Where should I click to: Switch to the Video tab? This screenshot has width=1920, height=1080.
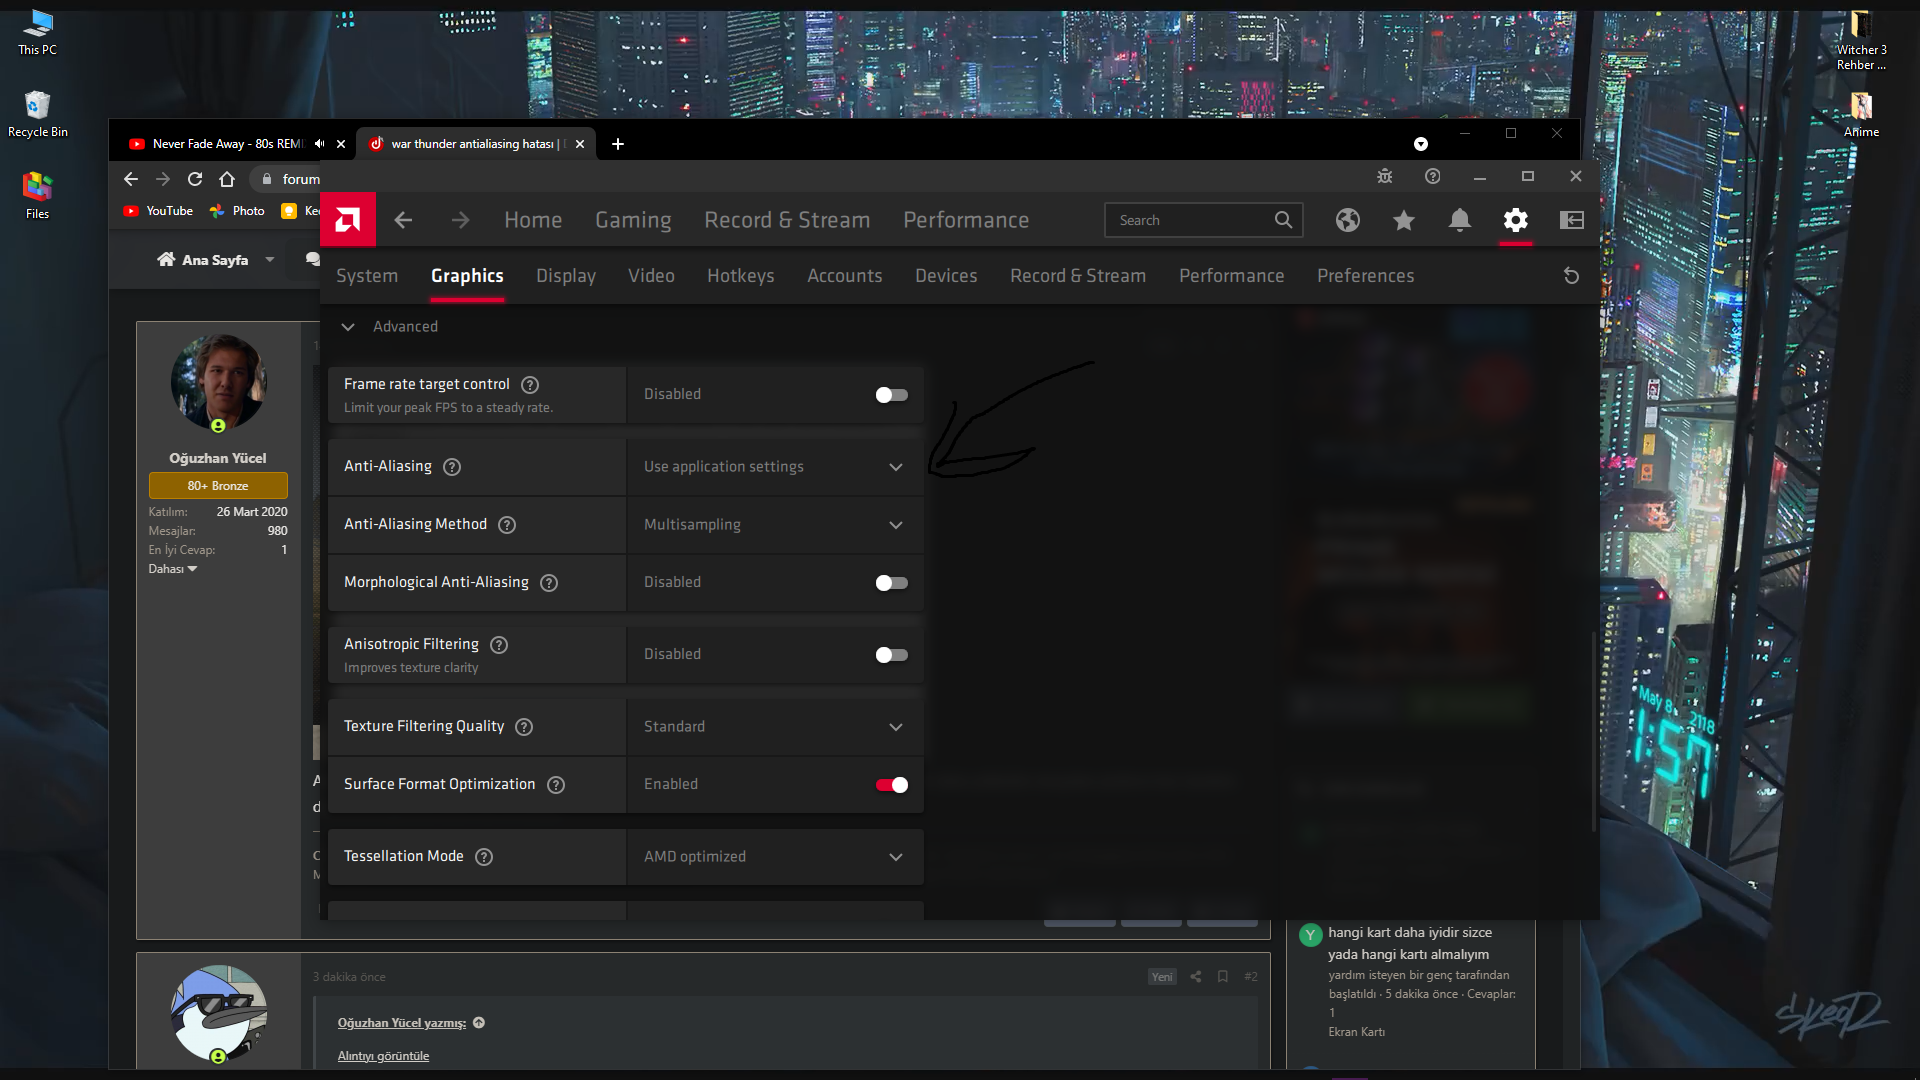click(651, 276)
